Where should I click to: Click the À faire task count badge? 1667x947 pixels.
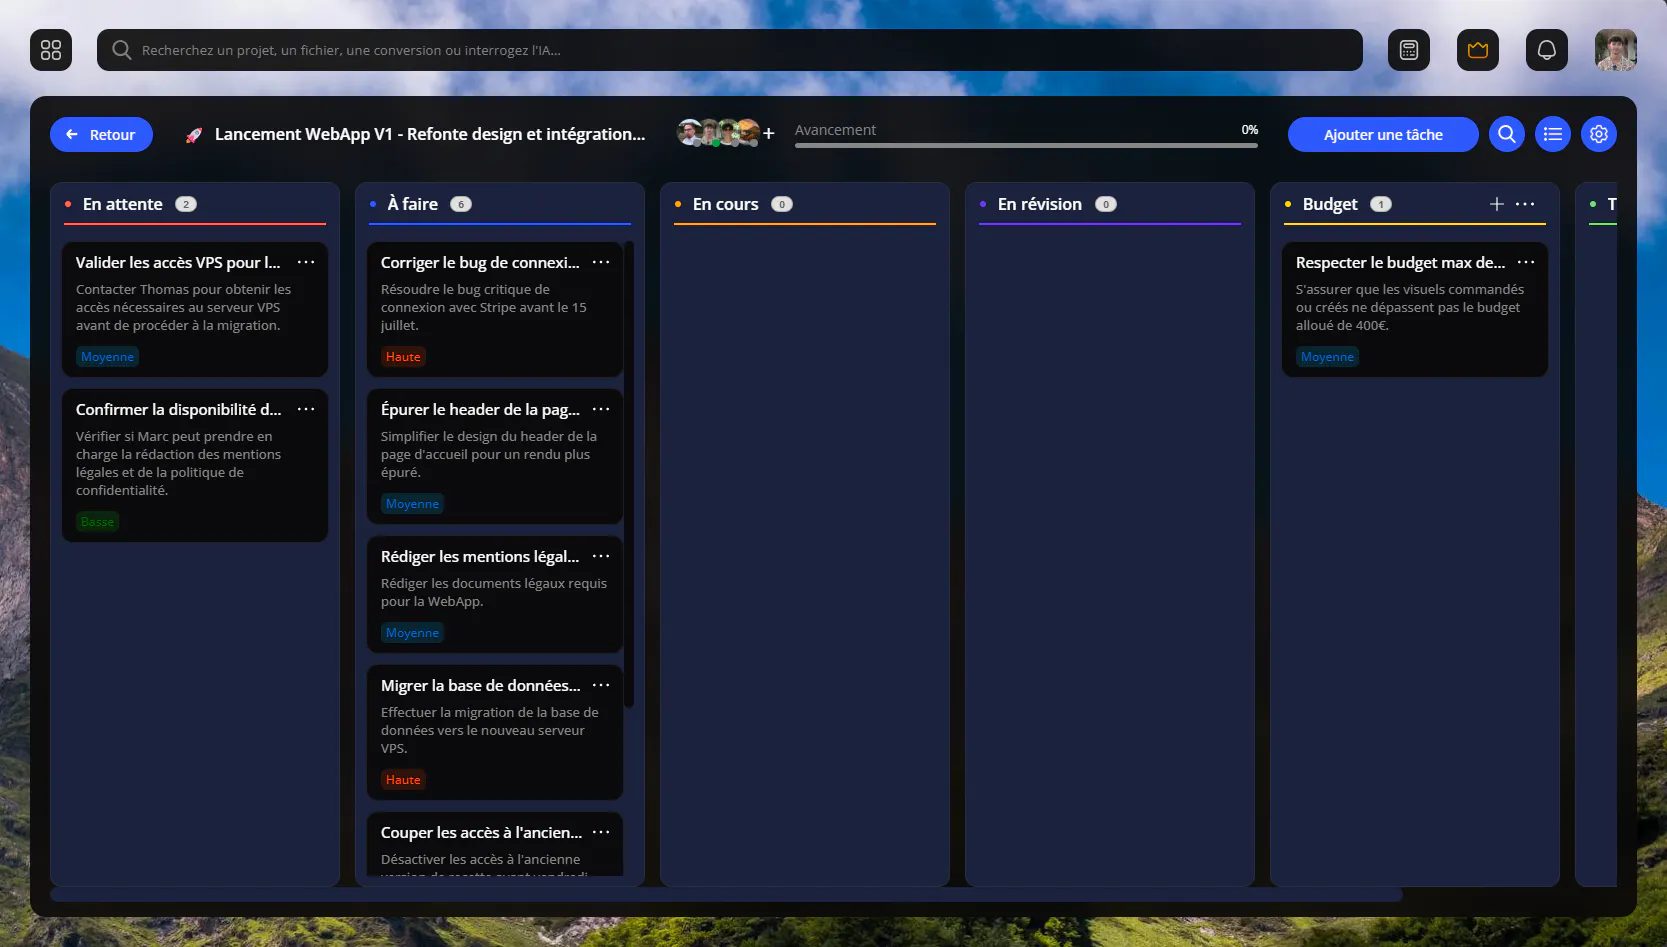pos(460,204)
